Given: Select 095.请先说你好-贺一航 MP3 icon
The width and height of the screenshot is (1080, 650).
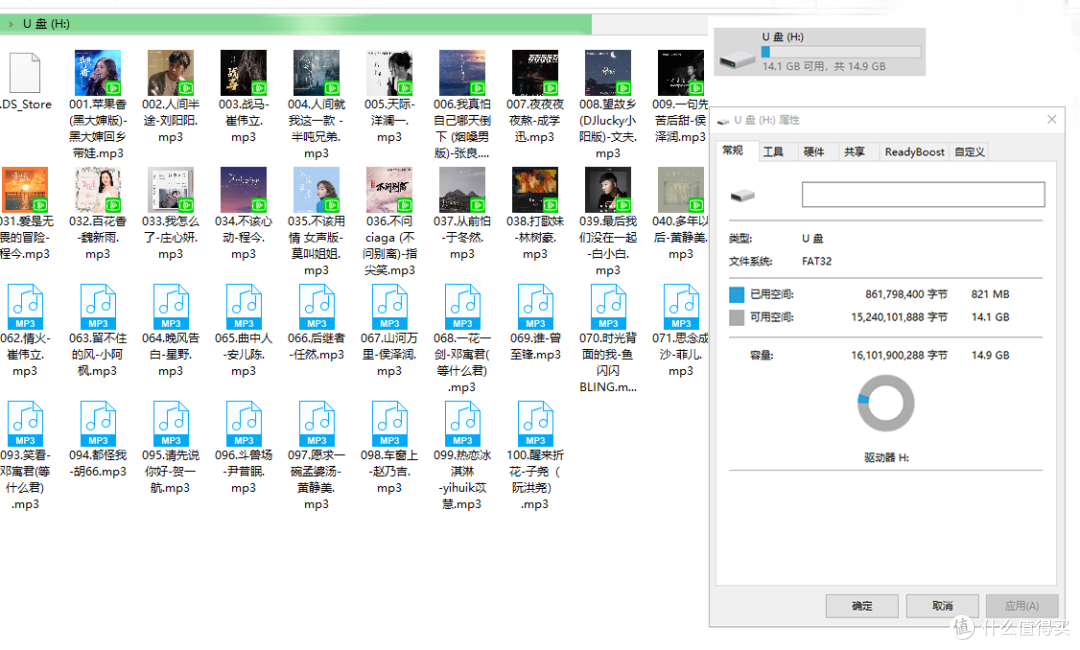Looking at the screenshot, I should (171, 423).
